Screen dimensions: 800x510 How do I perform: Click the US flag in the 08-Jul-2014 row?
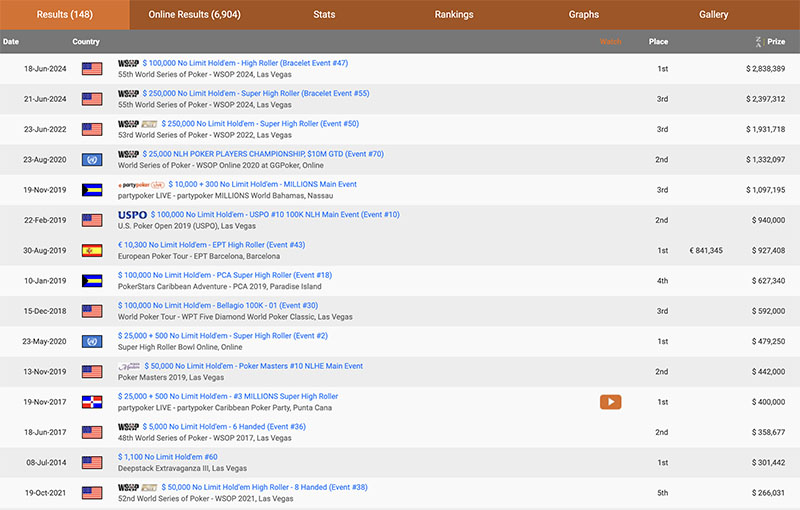pos(92,462)
